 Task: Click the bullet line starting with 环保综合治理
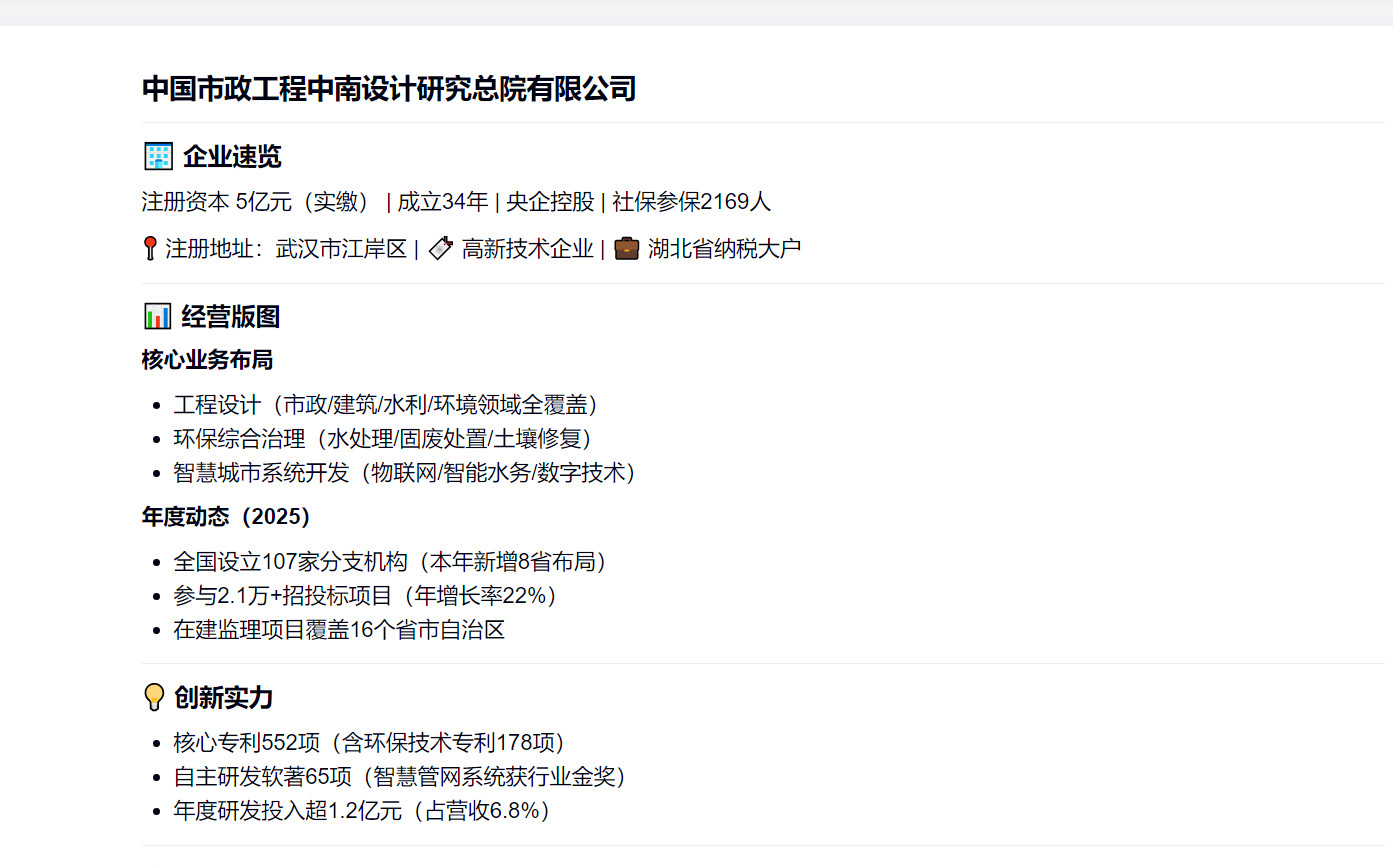383,438
